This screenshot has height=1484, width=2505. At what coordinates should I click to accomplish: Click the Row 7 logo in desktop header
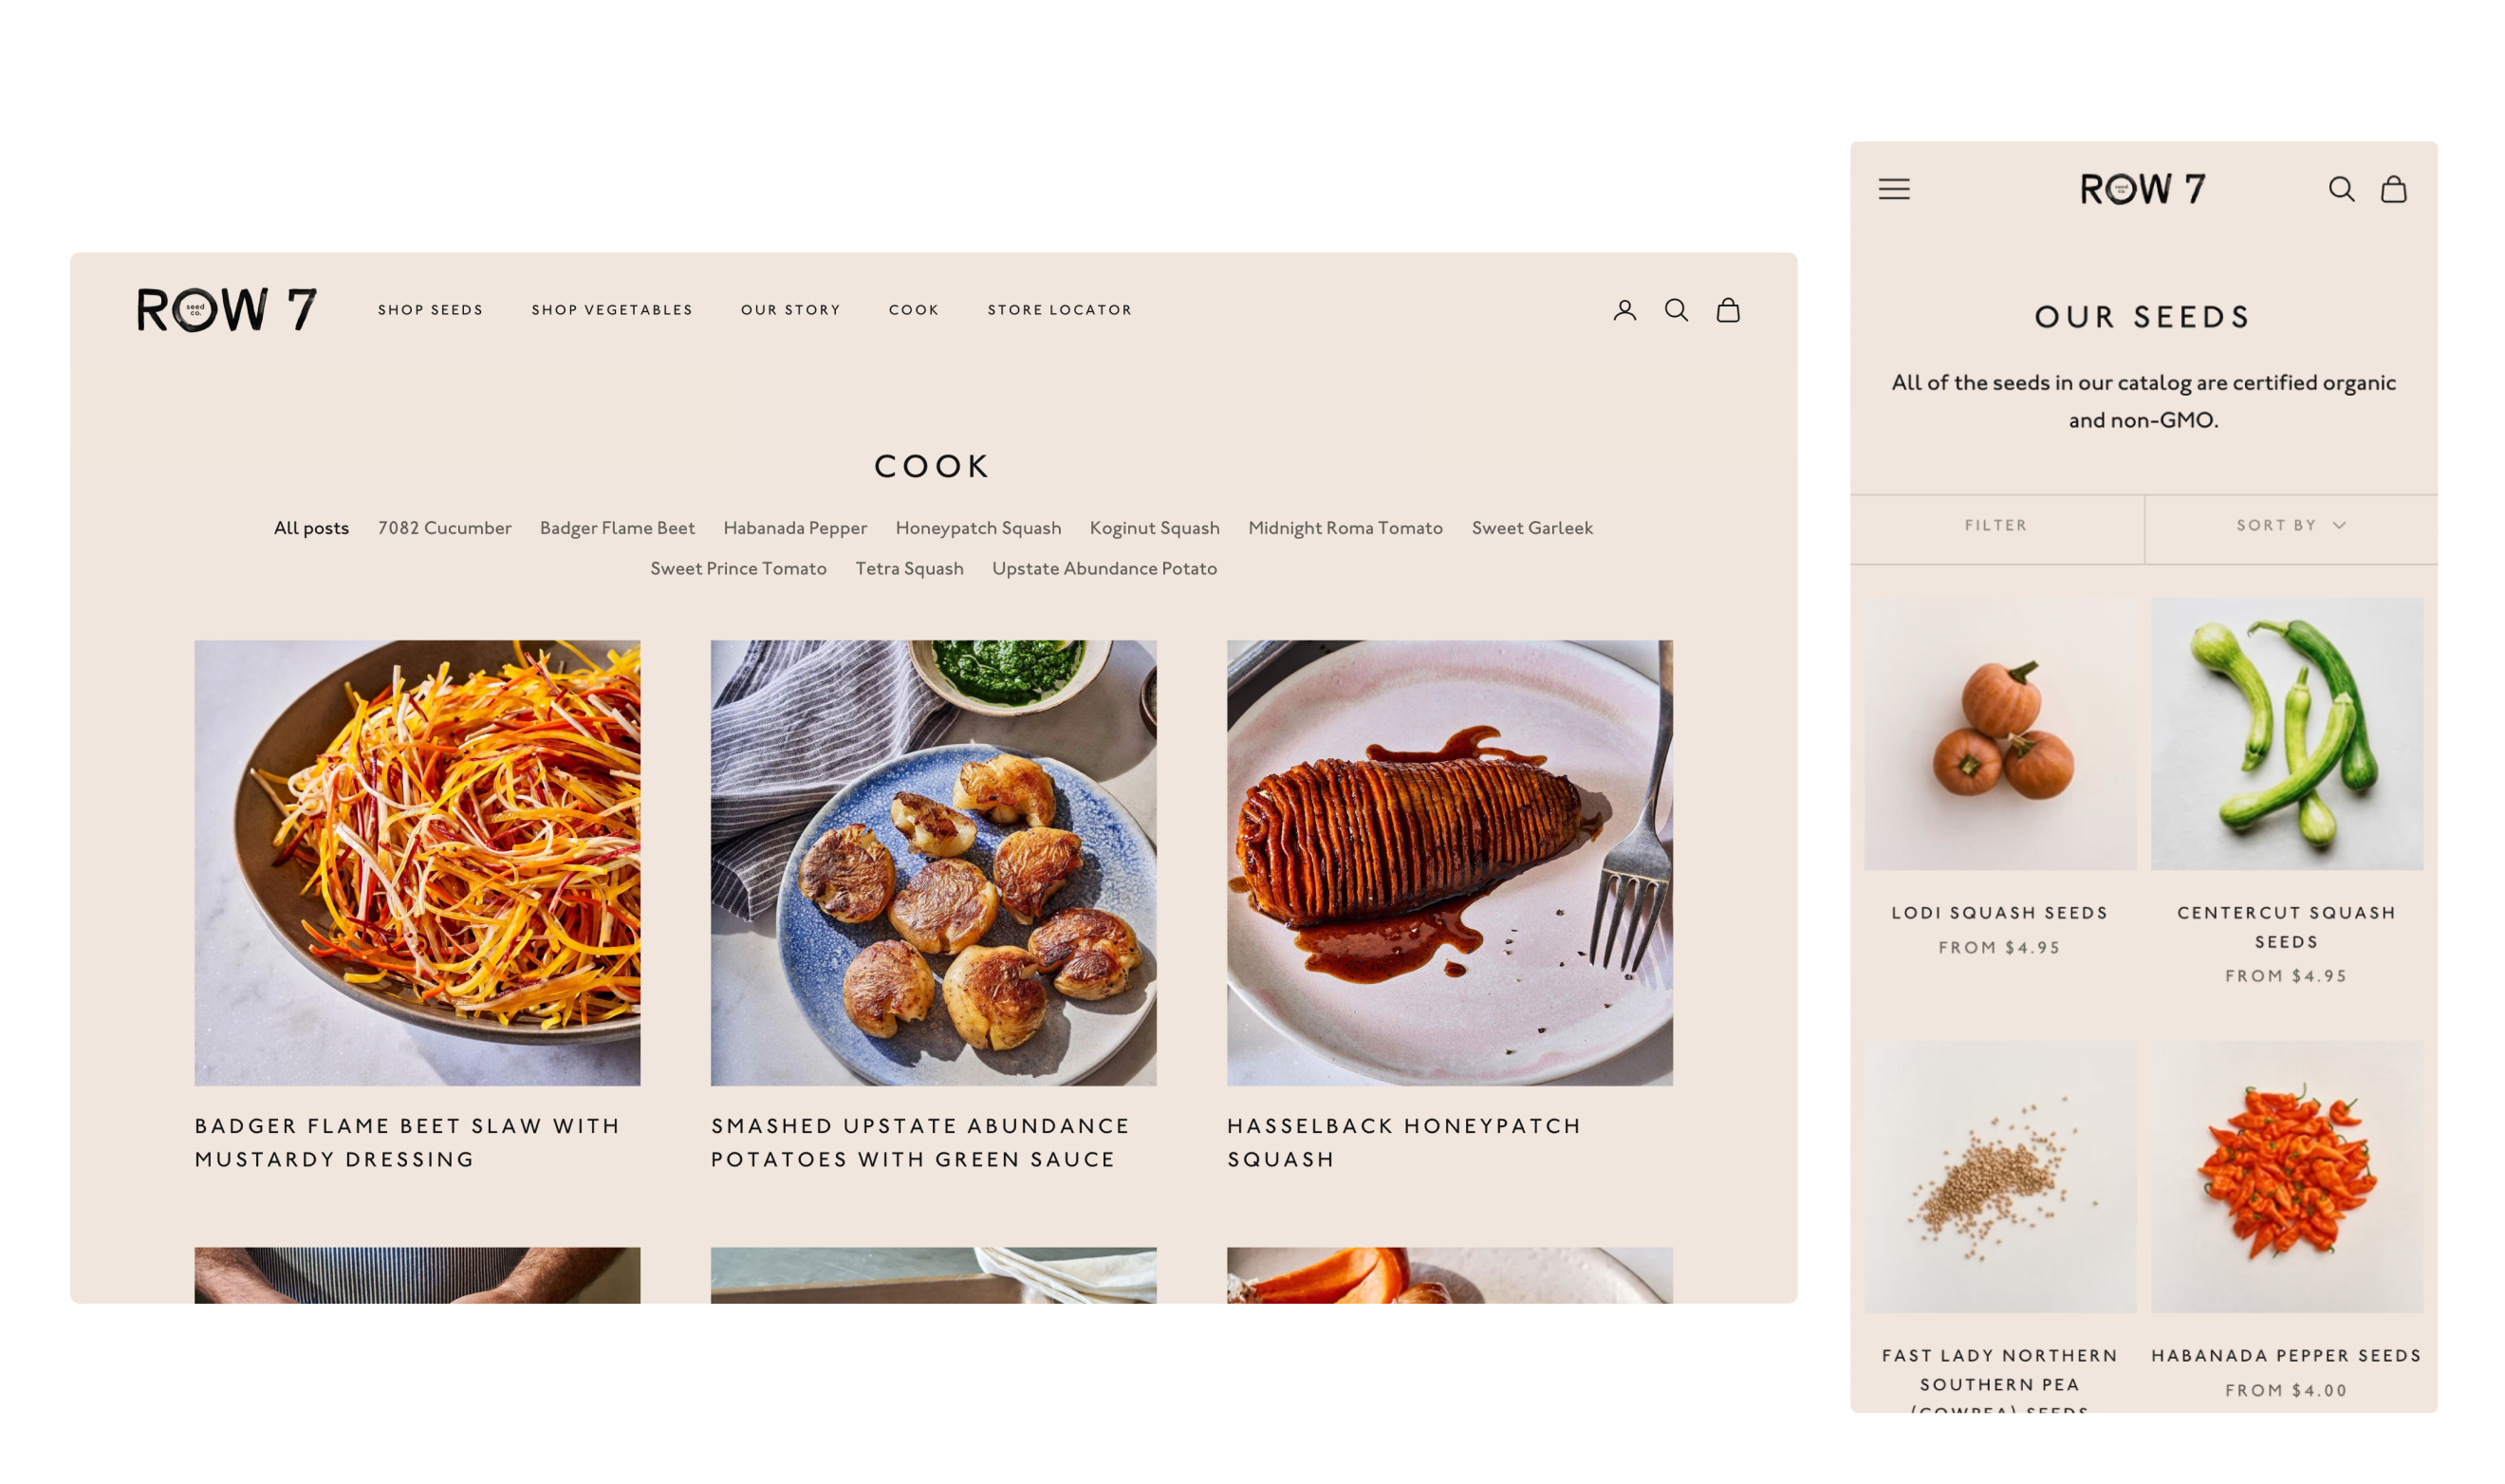[227, 309]
